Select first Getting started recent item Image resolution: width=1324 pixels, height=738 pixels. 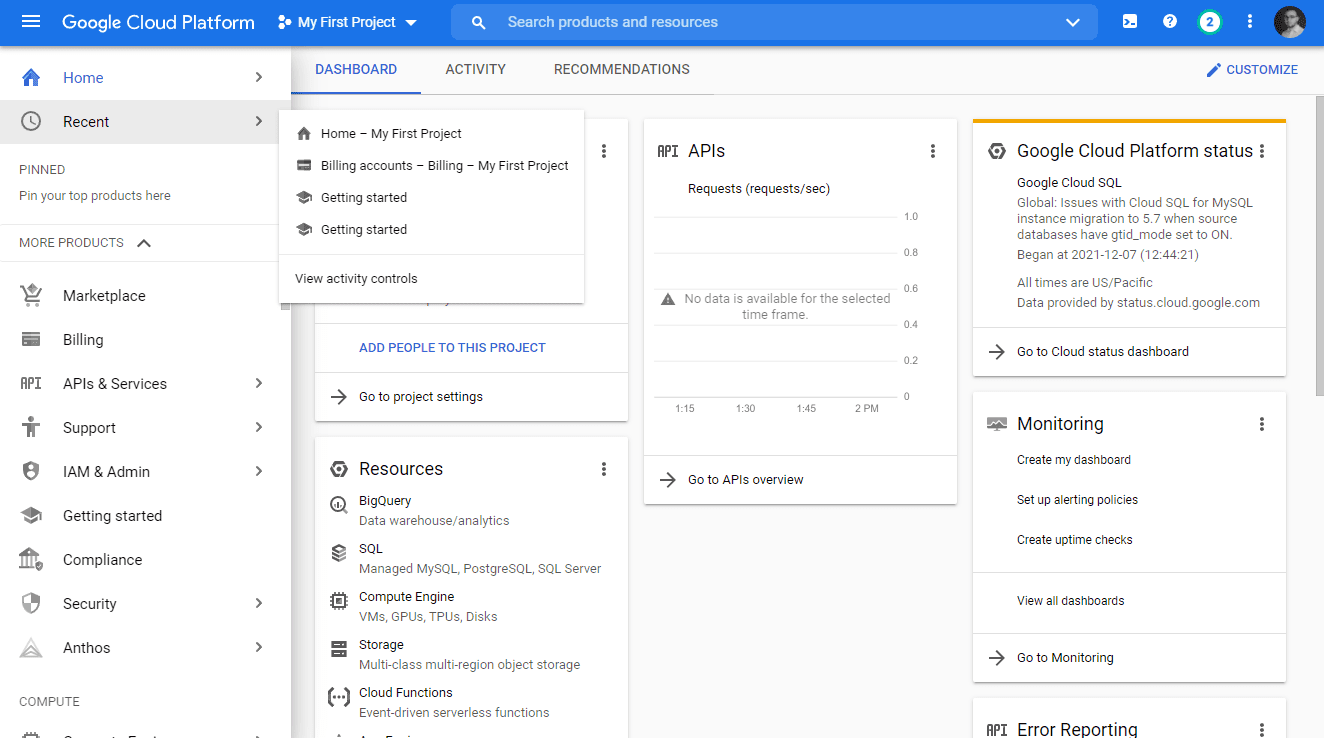point(431,197)
